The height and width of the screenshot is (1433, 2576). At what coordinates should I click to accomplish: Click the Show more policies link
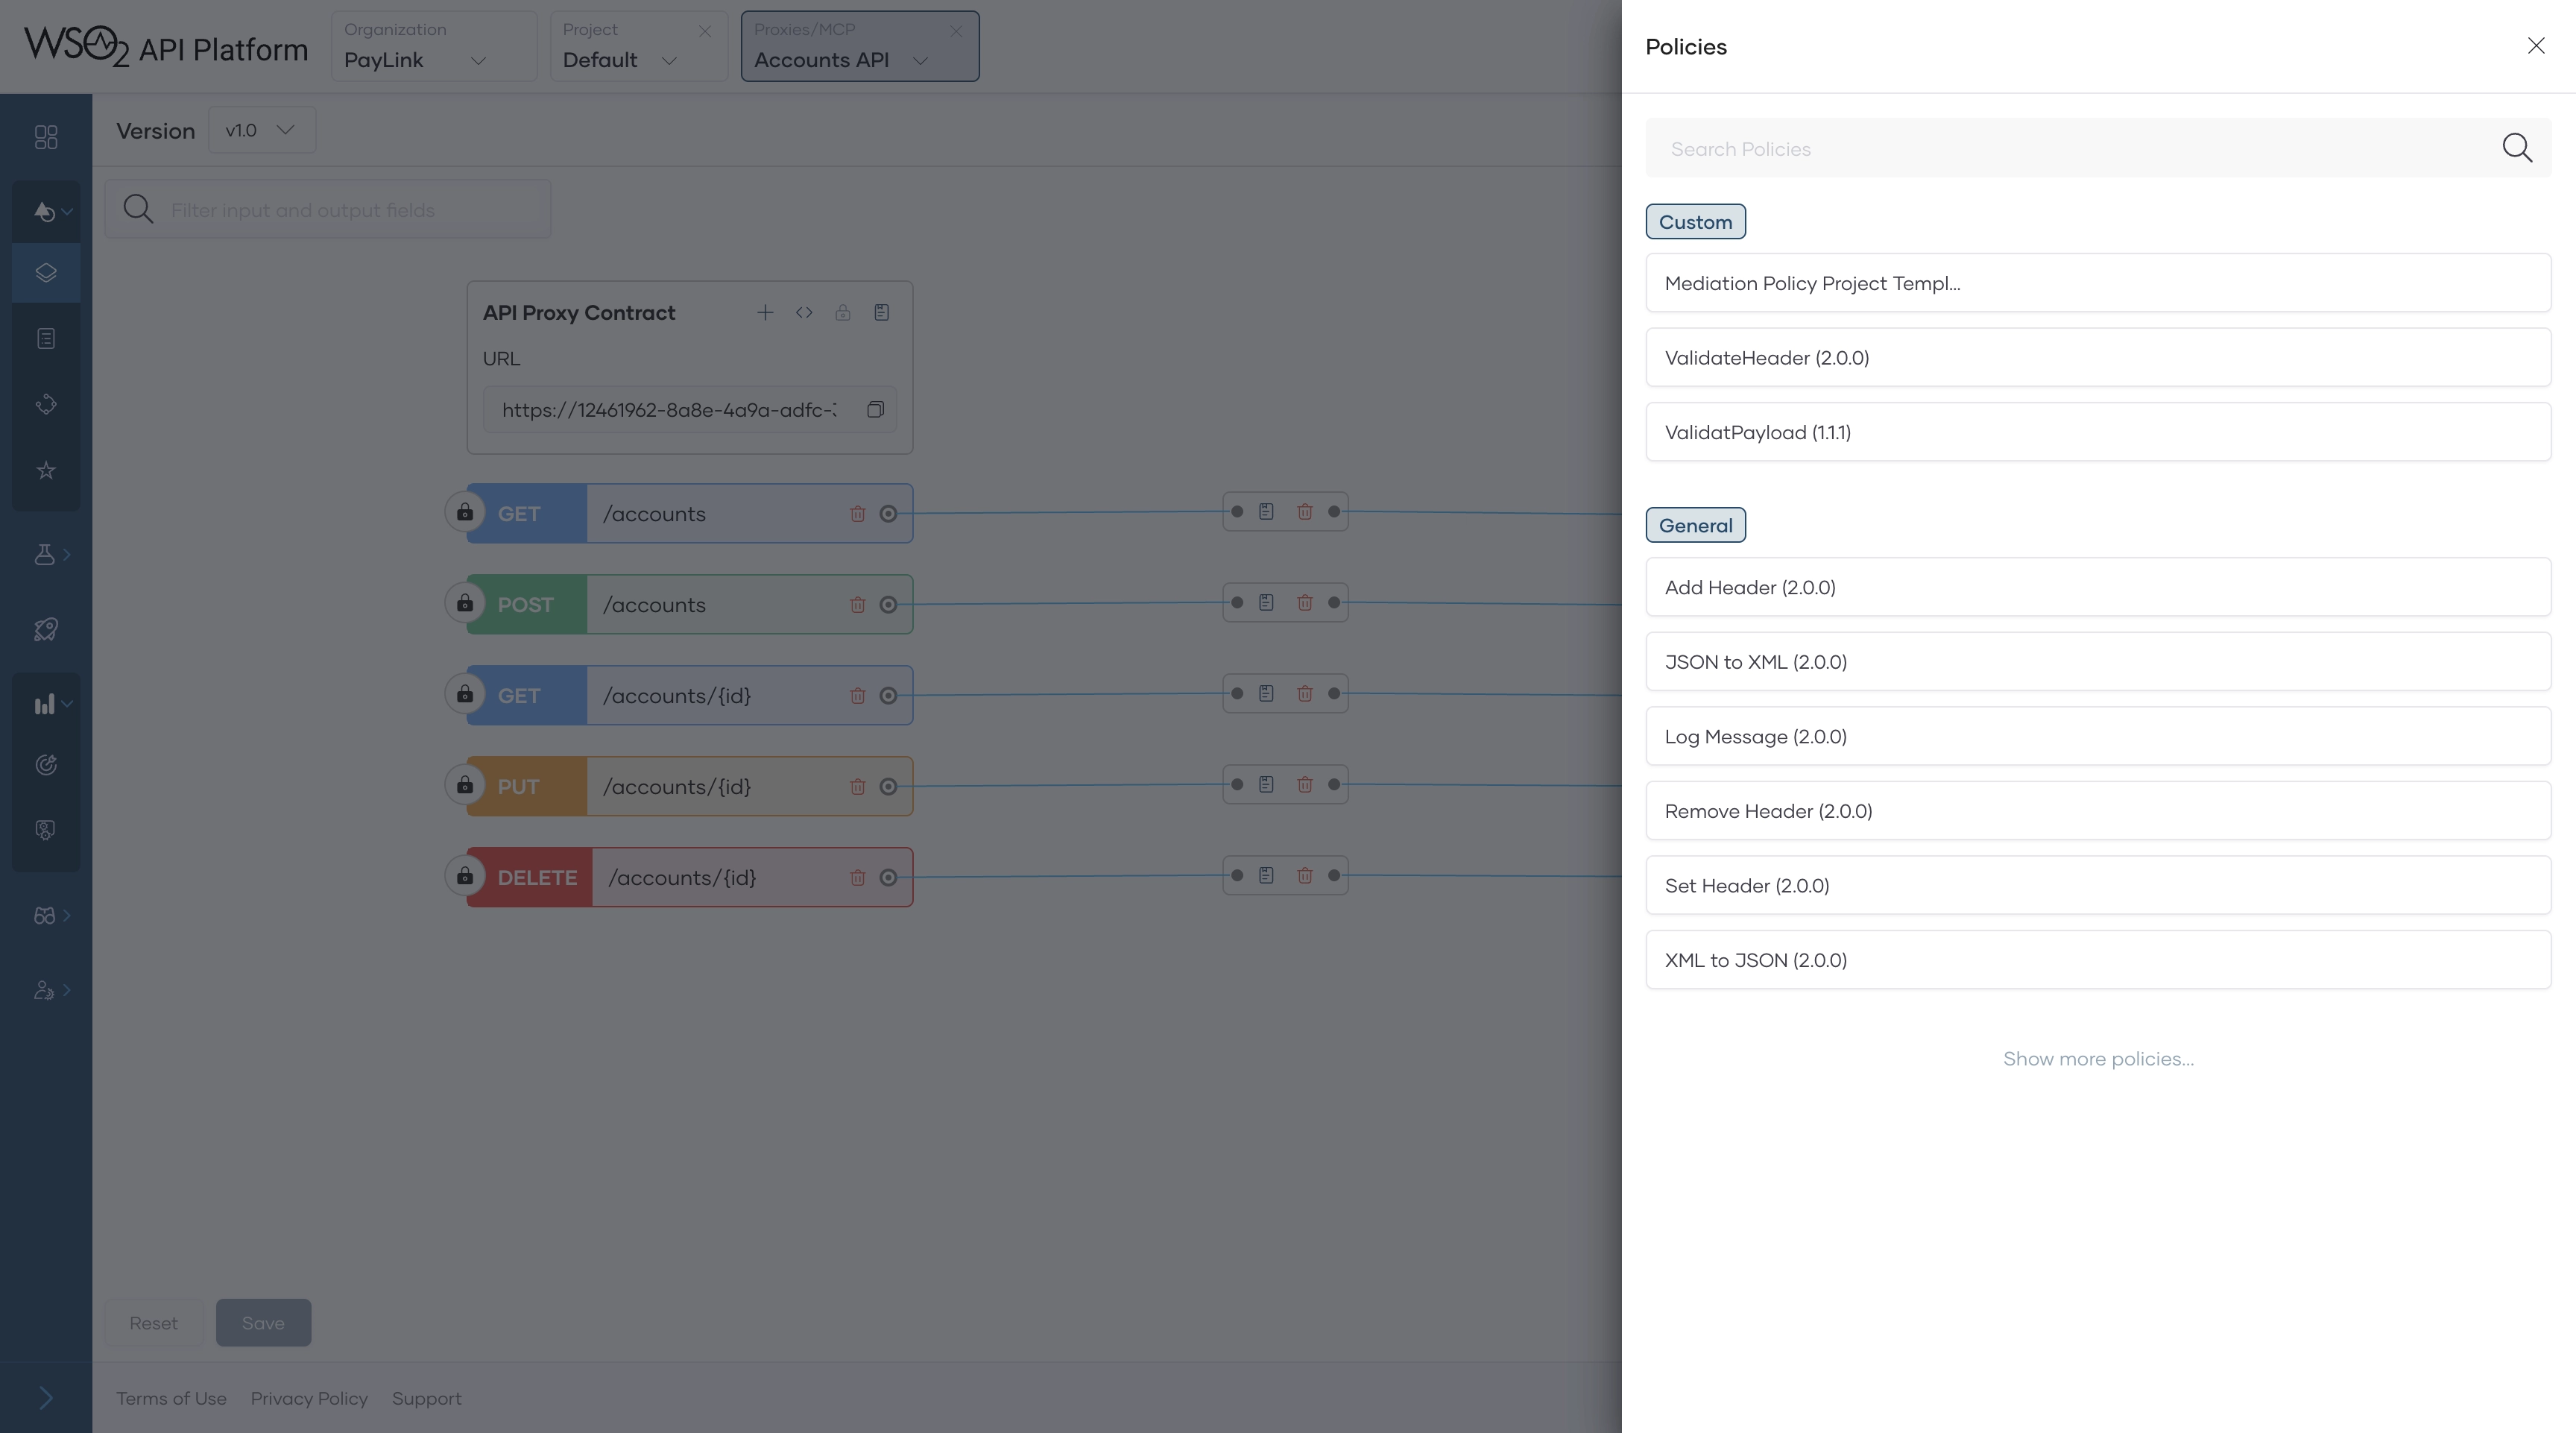coord(2097,1058)
